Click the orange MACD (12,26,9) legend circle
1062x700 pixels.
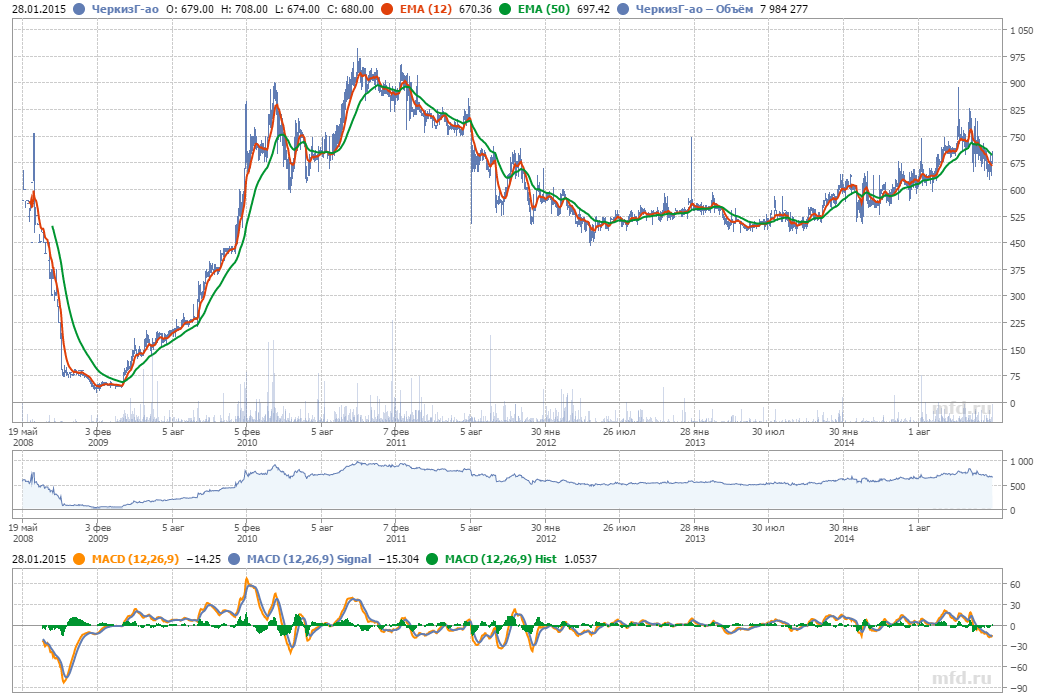point(79,559)
